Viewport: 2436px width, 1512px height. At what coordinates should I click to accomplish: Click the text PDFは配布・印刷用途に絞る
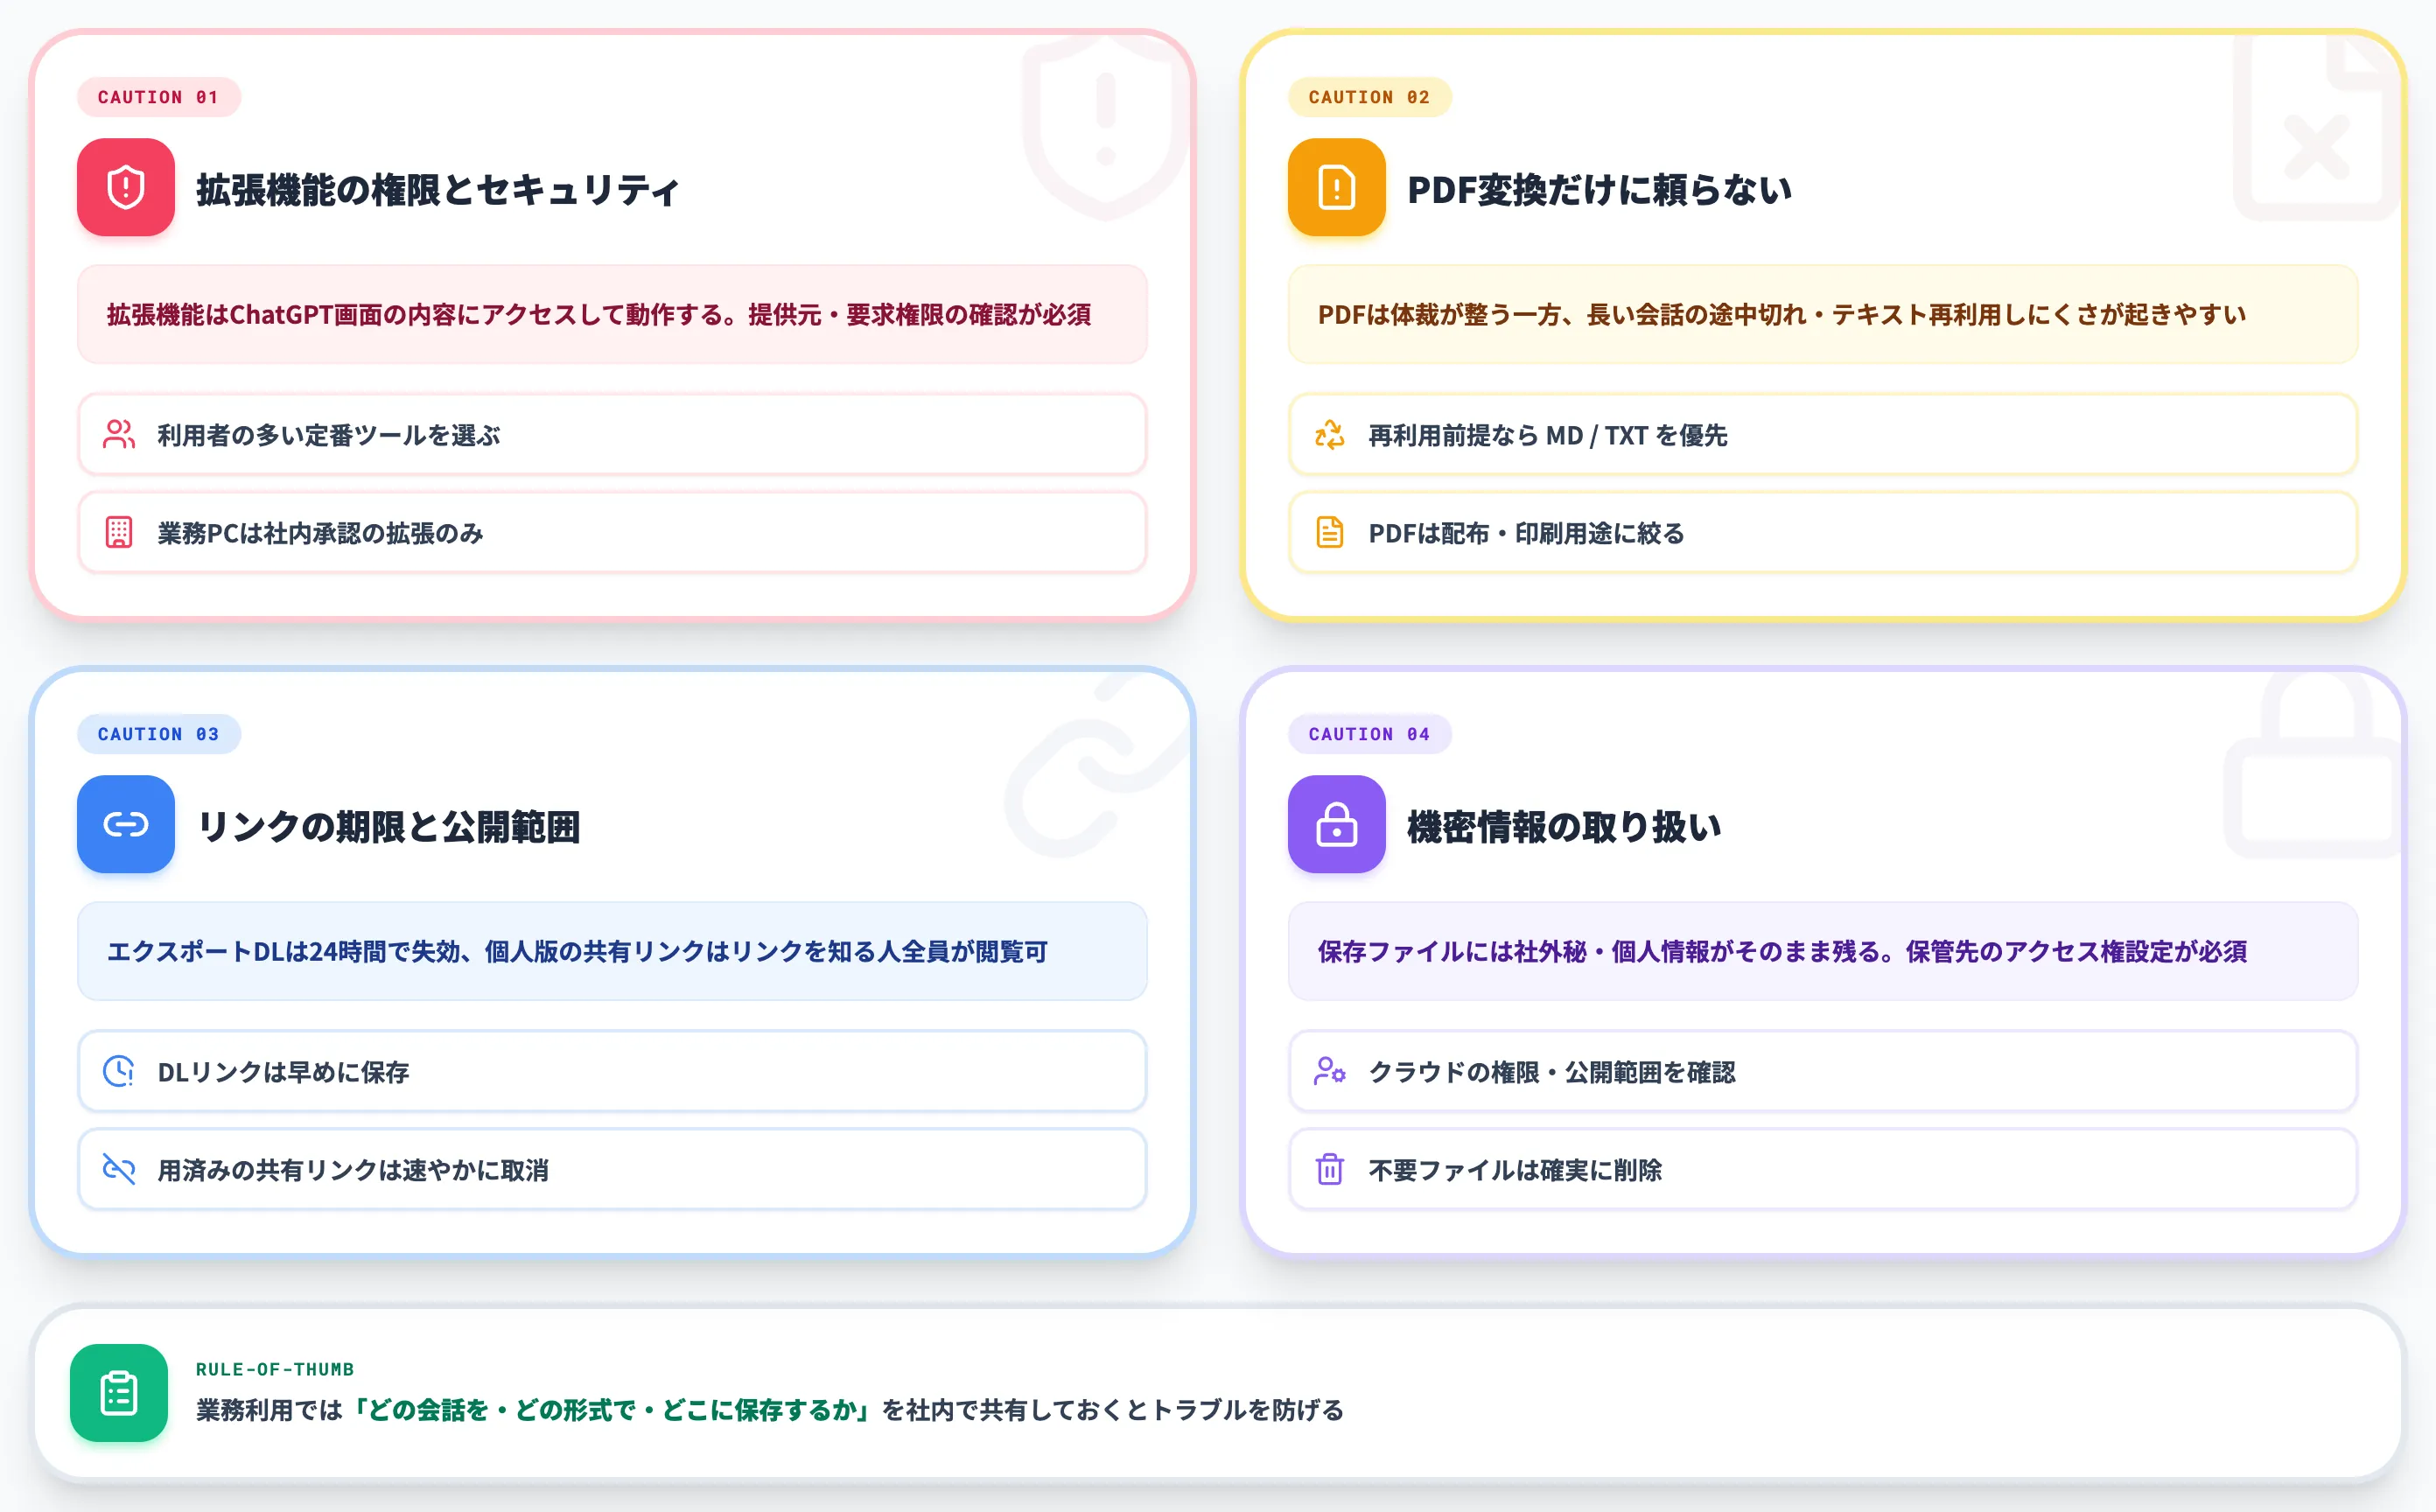(x=1526, y=533)
